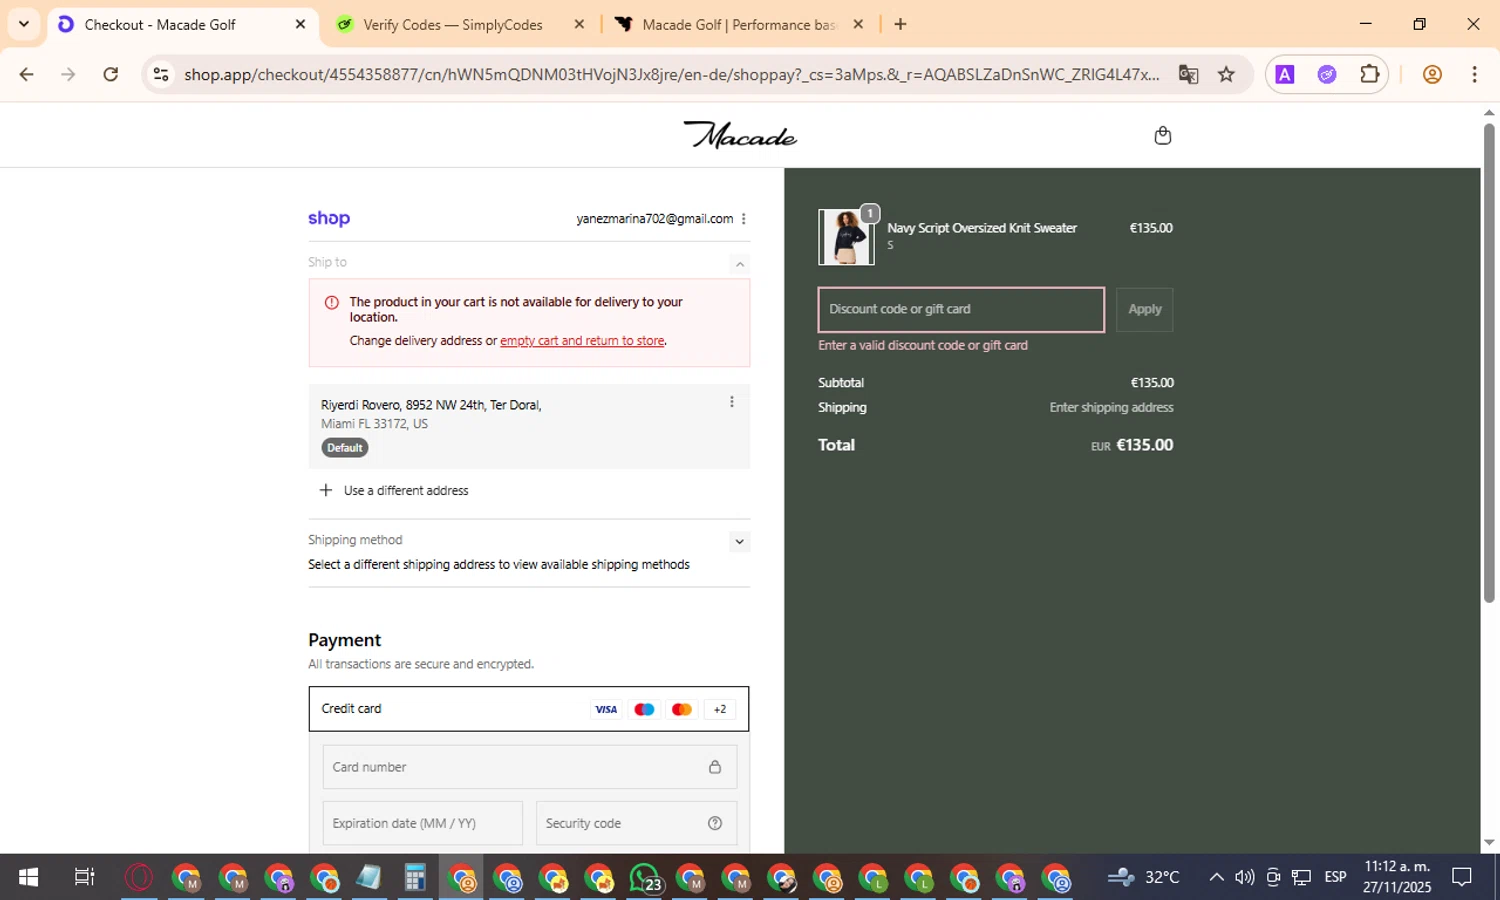Open the Navy Script Sweater product thumbnail

click(846, 237)
